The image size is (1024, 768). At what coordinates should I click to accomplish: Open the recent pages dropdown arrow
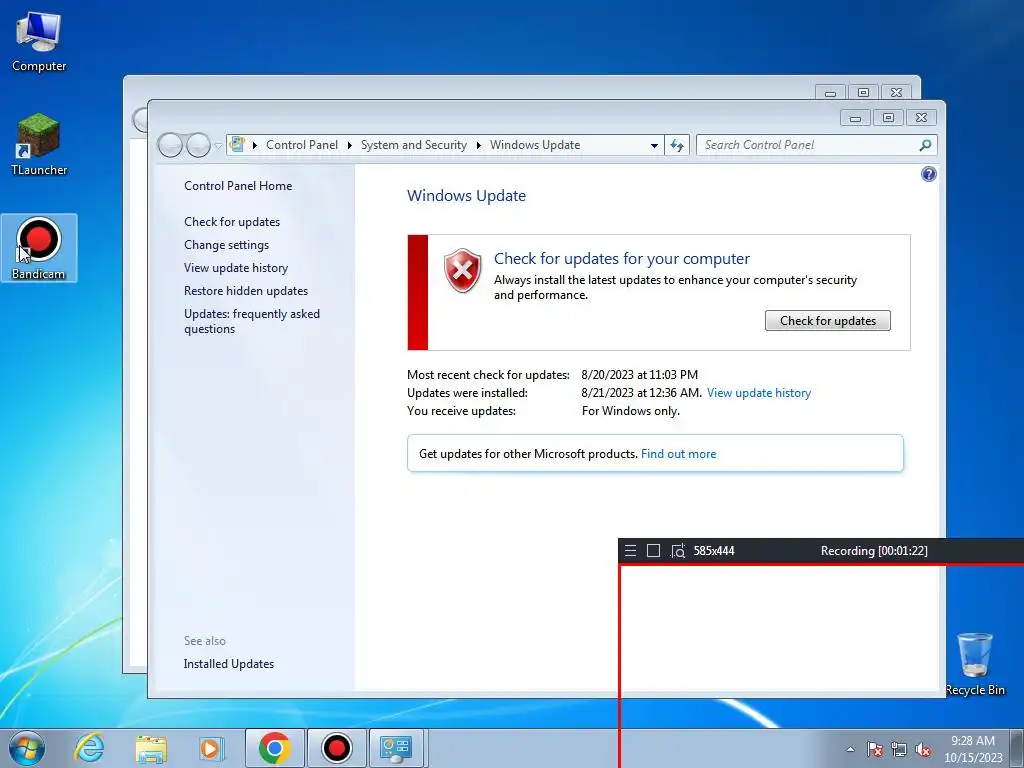pyautogui.click(x=218, y=146)
